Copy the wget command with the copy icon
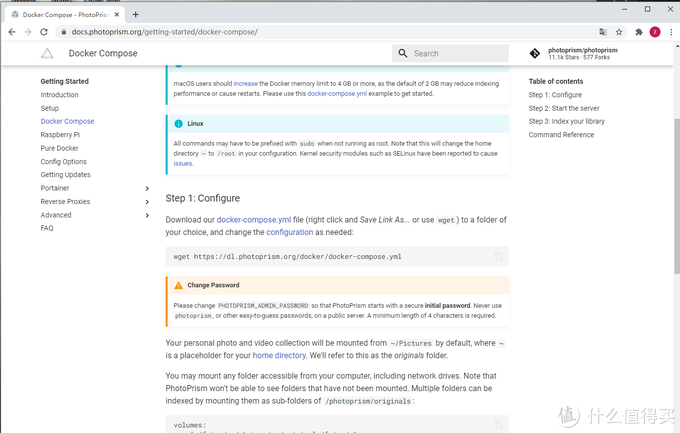 499,256
